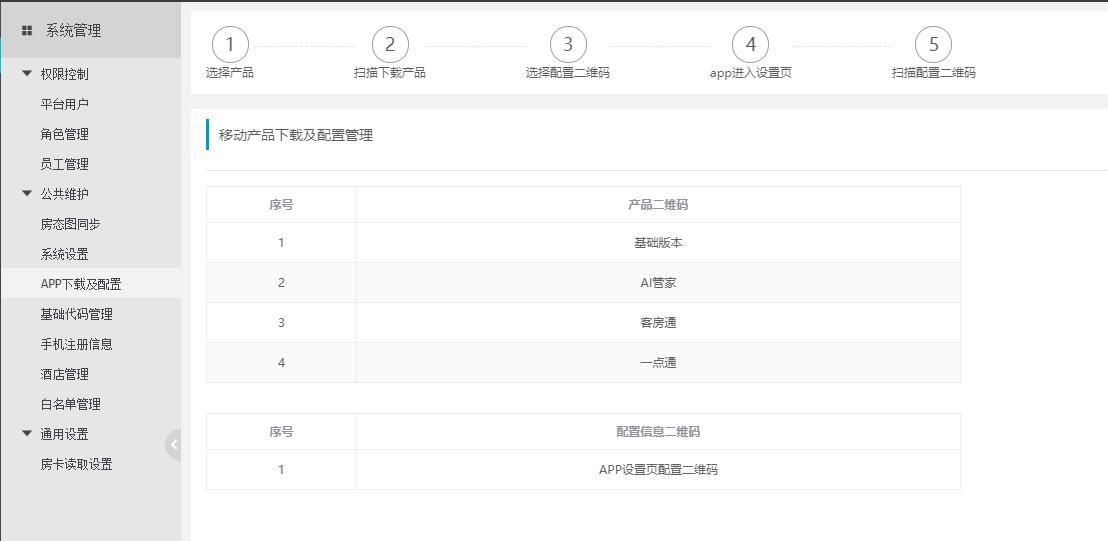Choose the 基础版本 product row

(x=583, y=242)
